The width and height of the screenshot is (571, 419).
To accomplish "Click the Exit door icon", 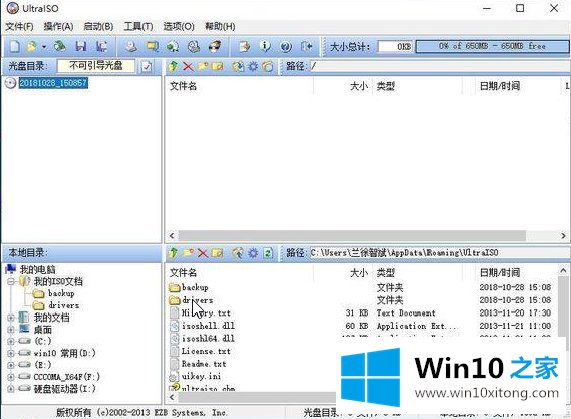I will pyautogui.click(x=307, y=47).
